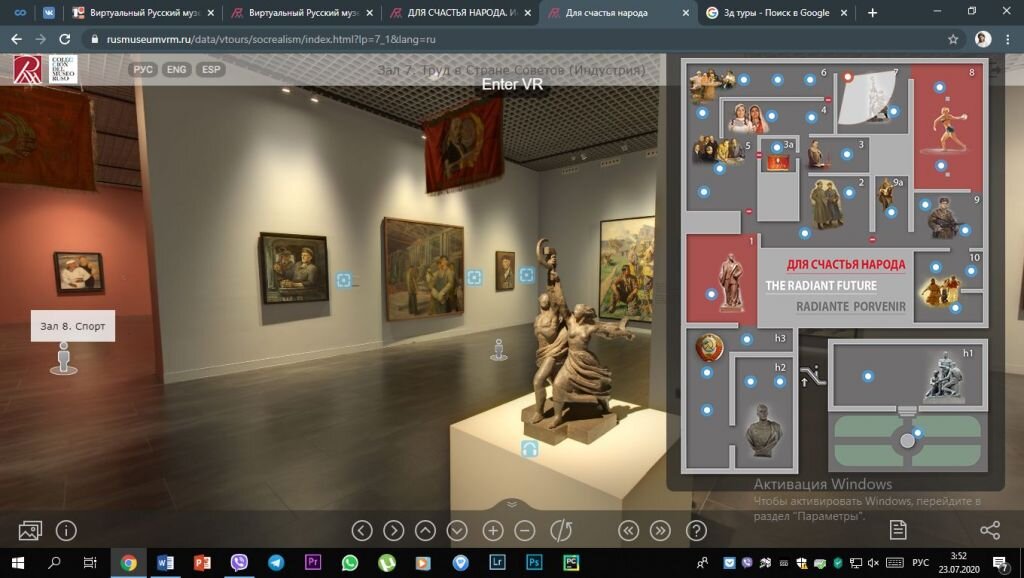Play audio guide headphones under the sculpture
1024x578 pixels.
click(x=529, y=449)
